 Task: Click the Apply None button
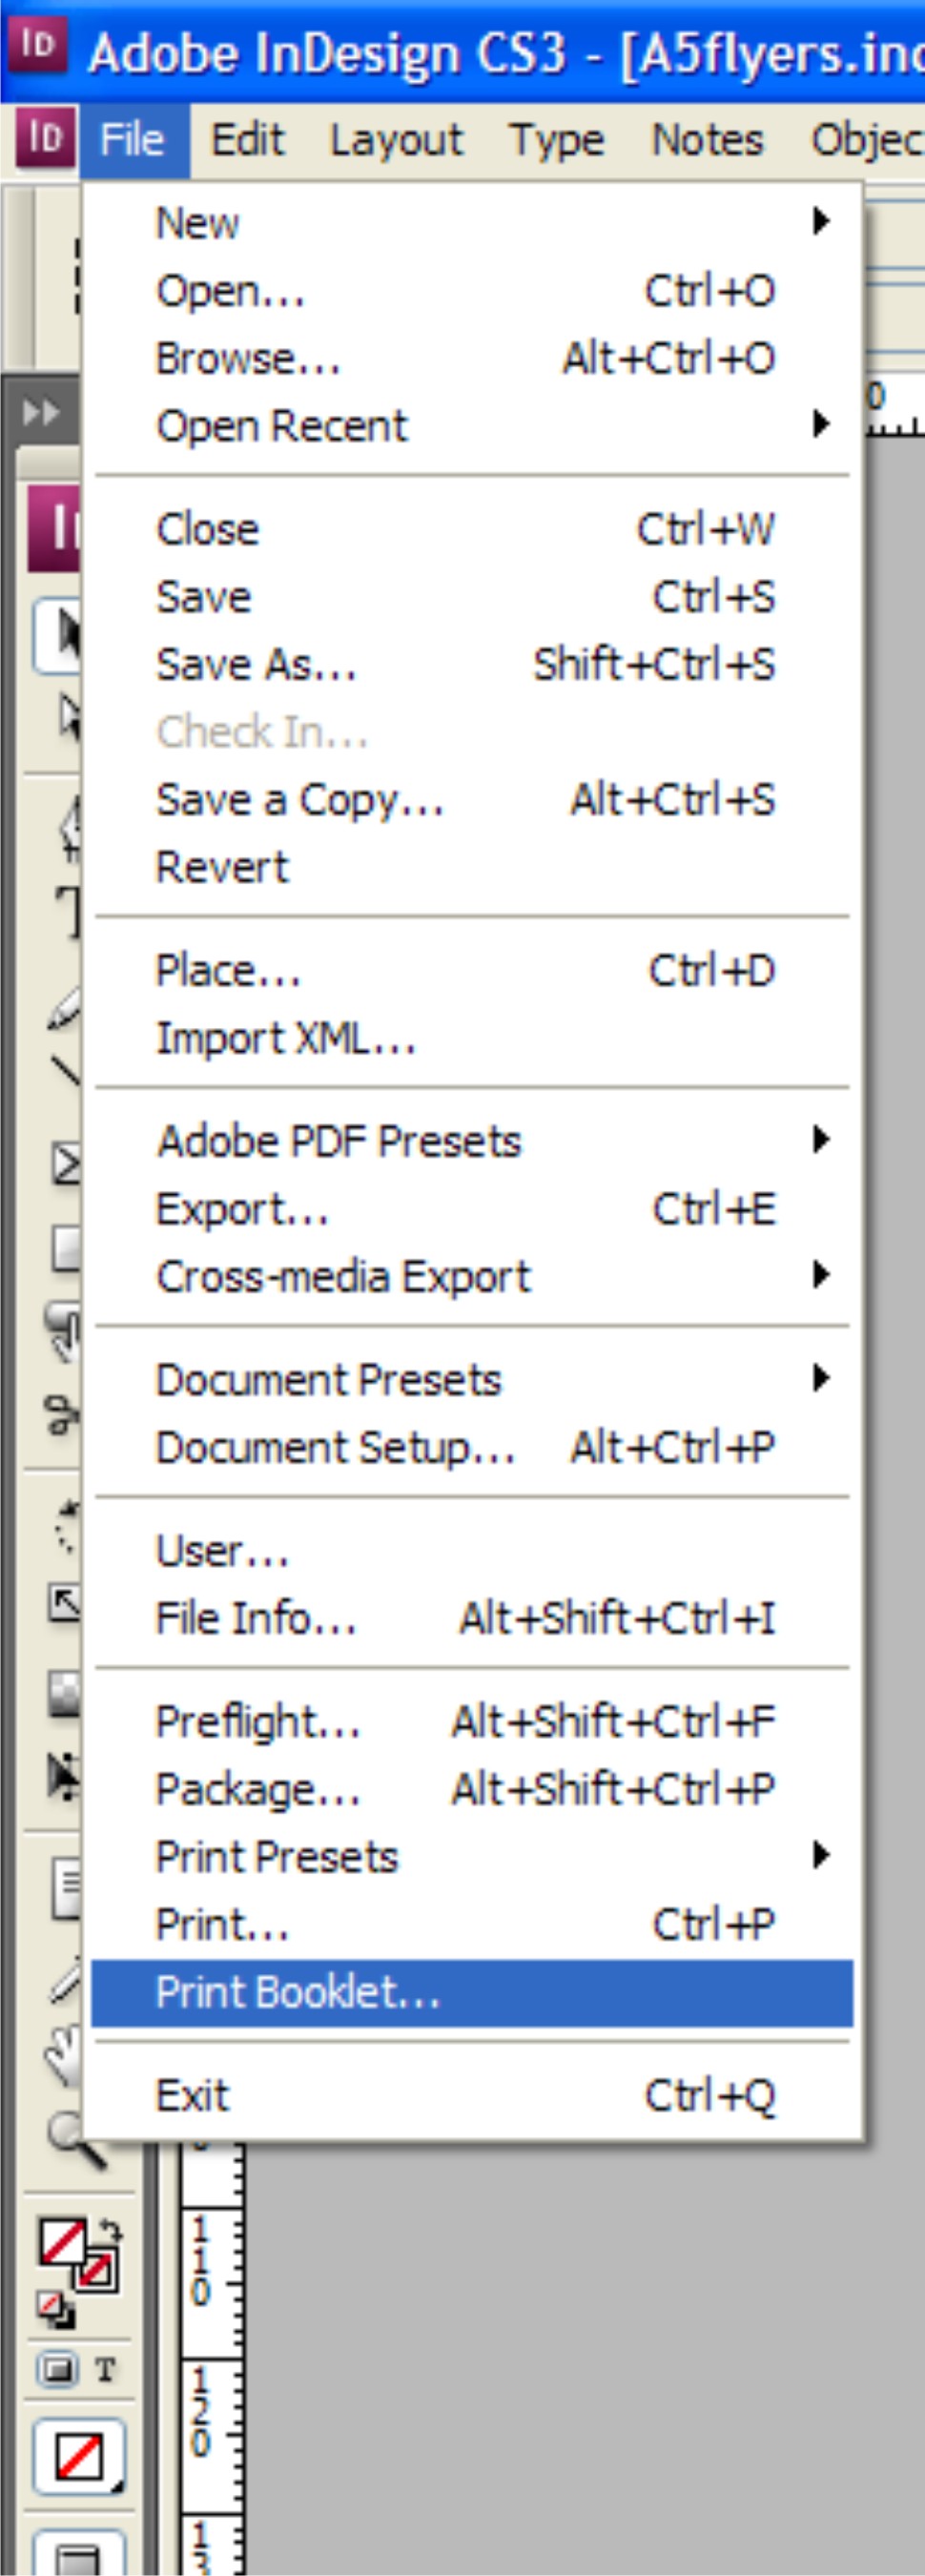tap(78, 2456)
